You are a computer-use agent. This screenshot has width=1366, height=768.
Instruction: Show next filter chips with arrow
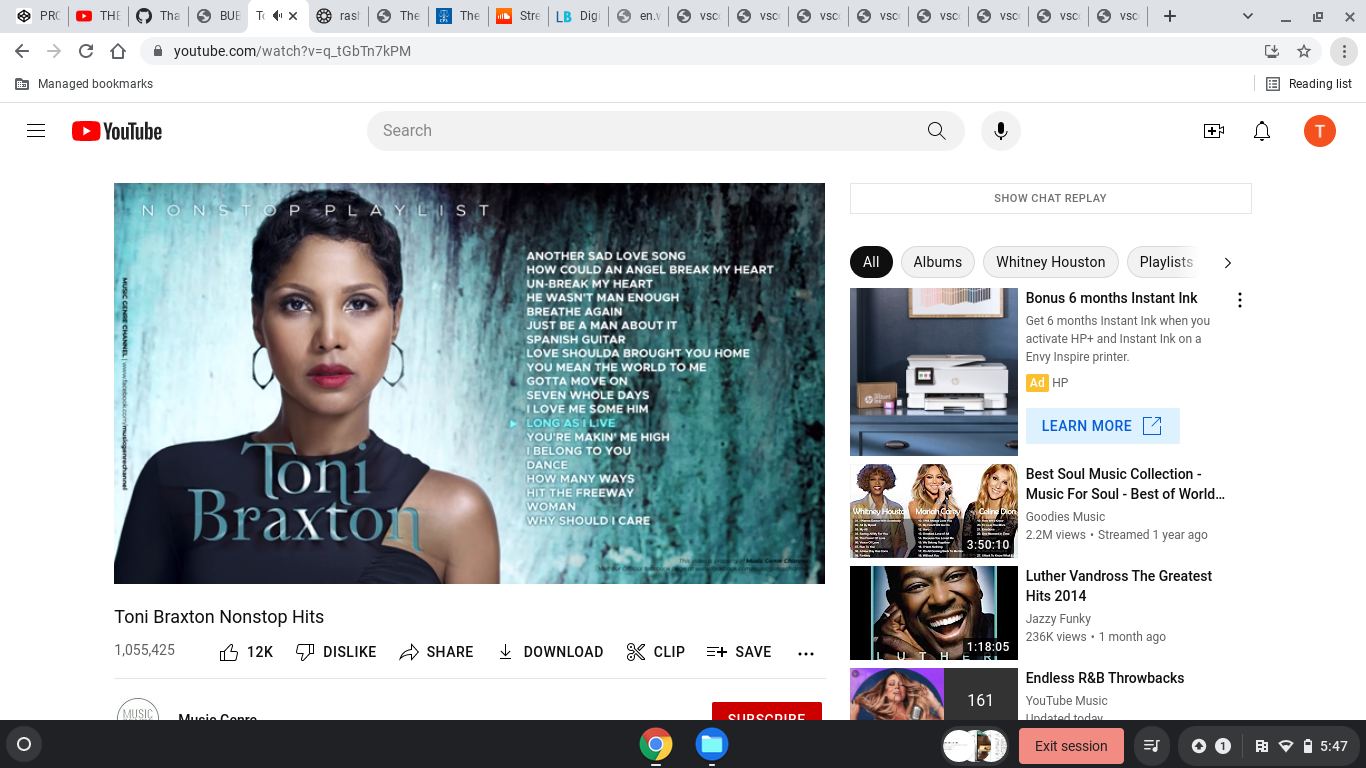1228,262
